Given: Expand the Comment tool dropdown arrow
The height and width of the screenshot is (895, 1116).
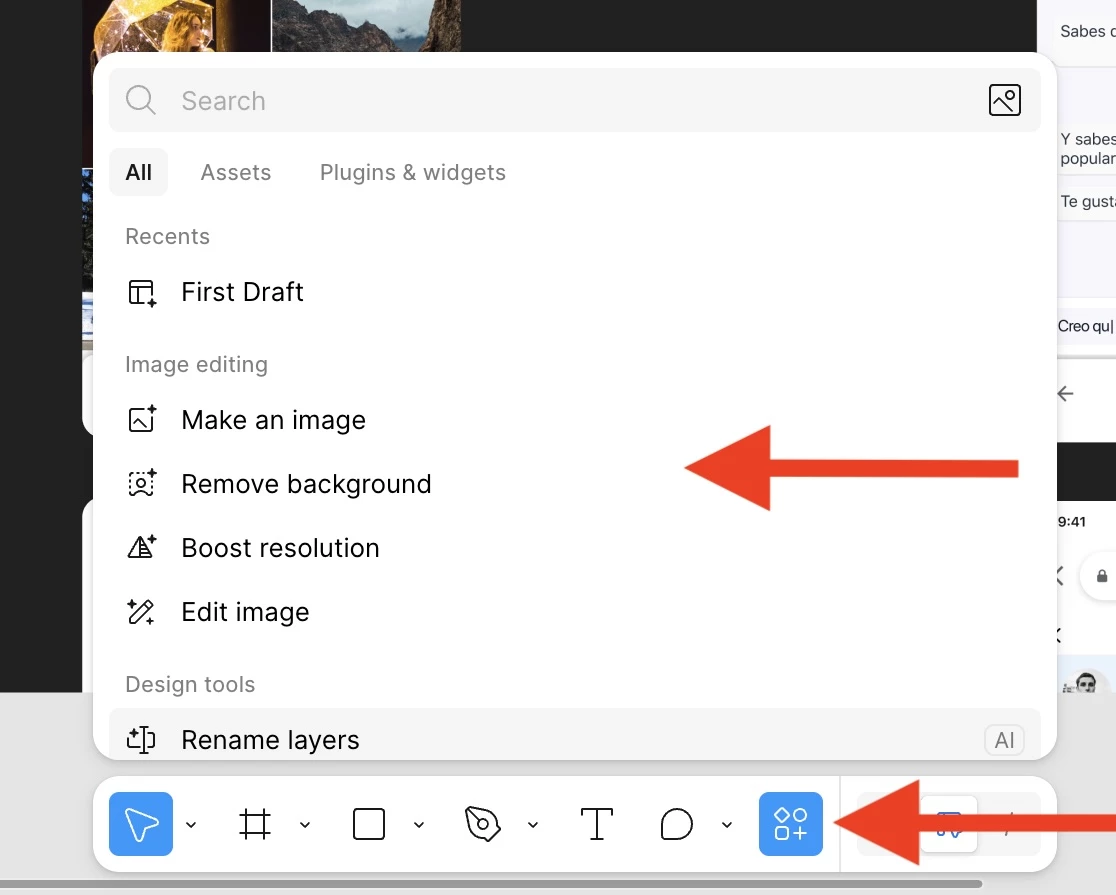Looking at the screenshot, I should click(727, 825).
